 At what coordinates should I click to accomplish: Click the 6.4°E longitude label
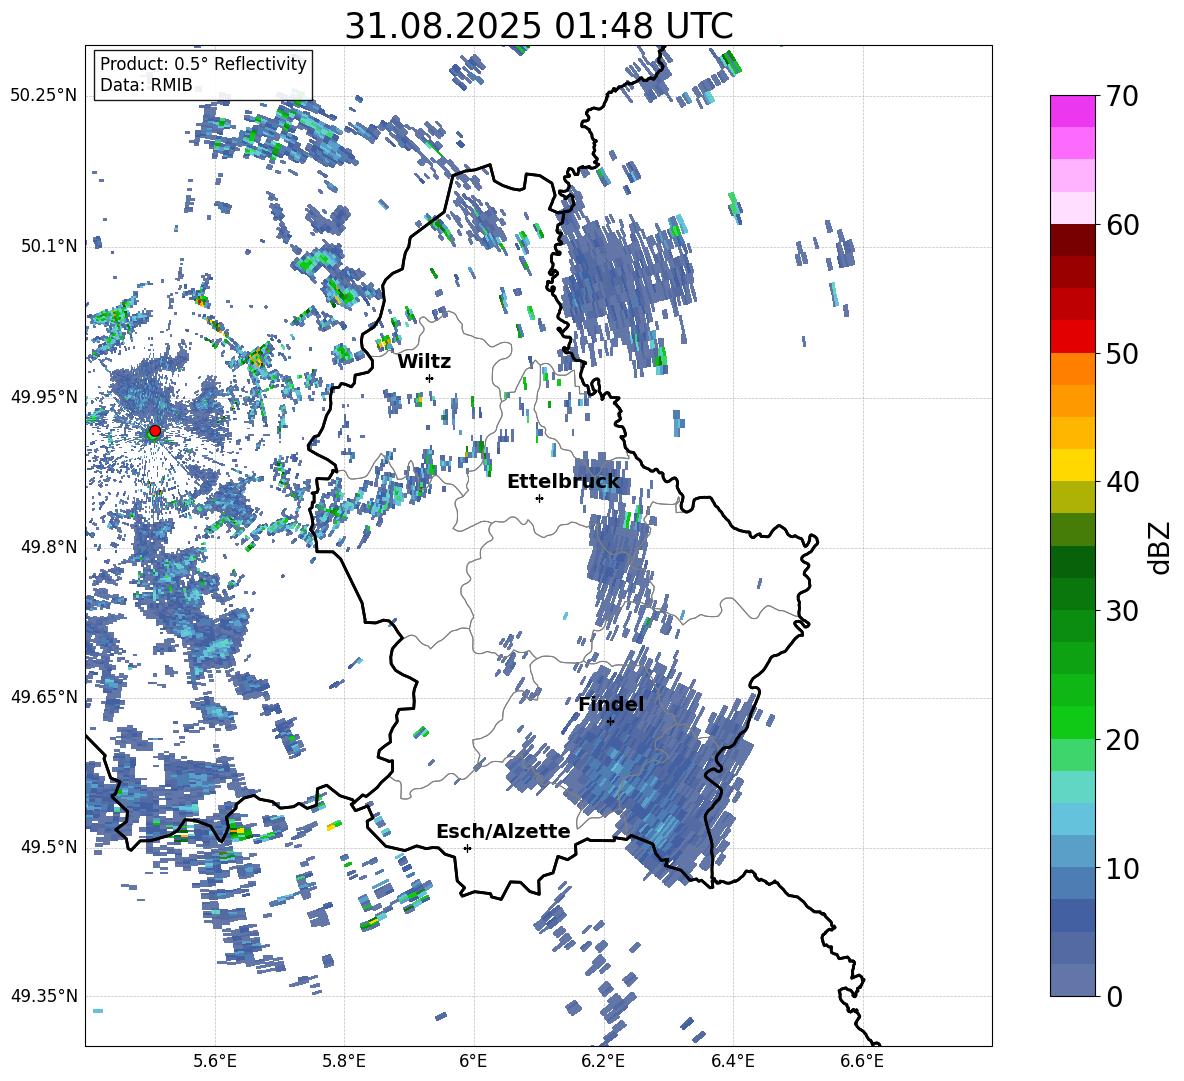coord(732,1061)
